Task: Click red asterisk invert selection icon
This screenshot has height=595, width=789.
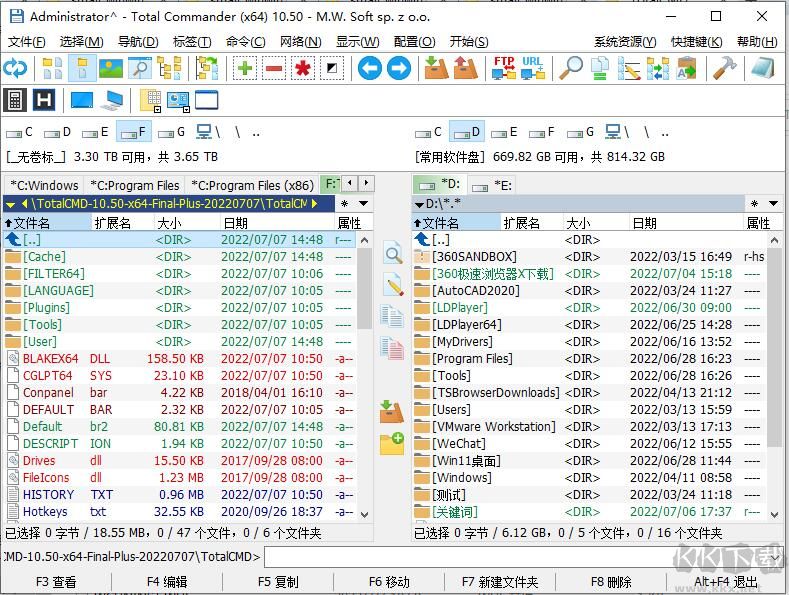Action: (x=302, y=68)
